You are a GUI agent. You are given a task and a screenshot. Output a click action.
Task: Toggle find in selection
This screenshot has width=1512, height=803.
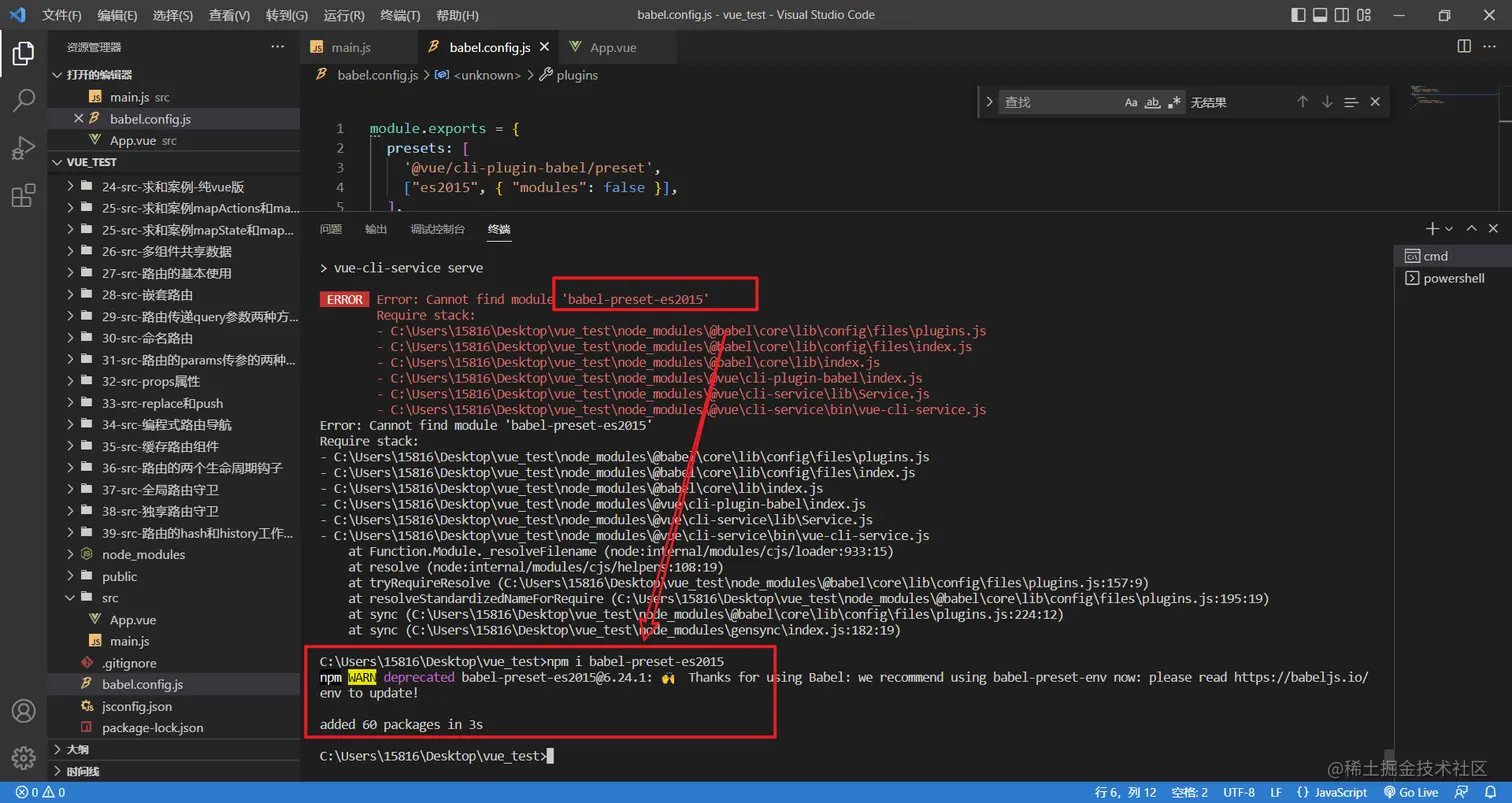coord(1351,102)
